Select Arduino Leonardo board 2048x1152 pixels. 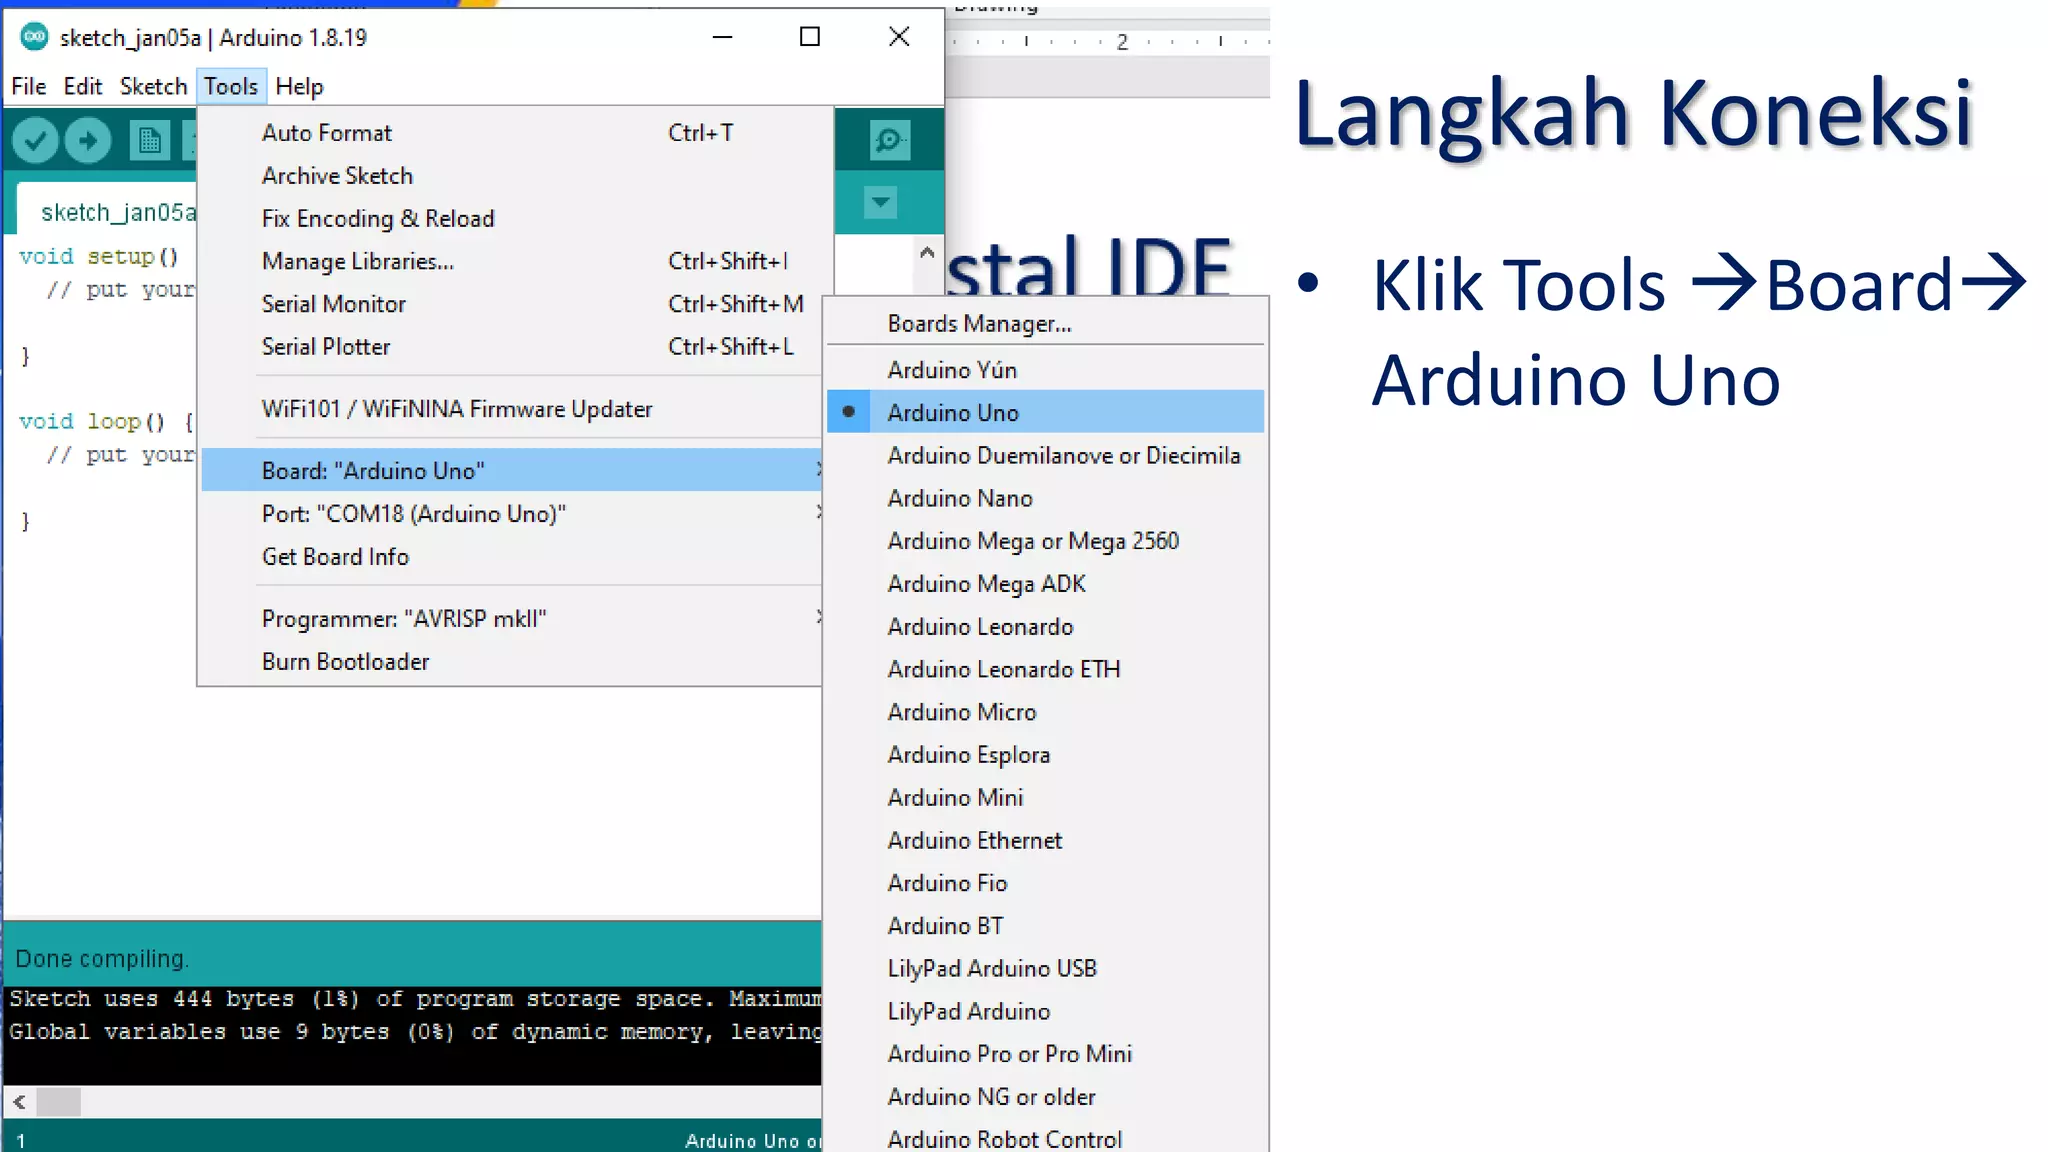pos(1046,627)
